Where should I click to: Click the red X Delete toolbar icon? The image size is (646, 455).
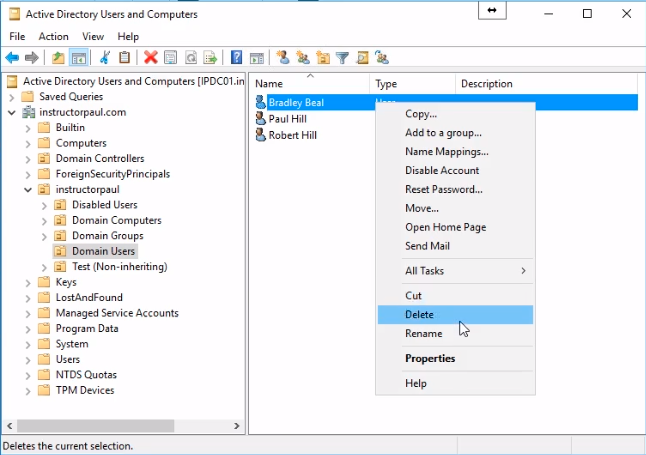coord(151,58)
